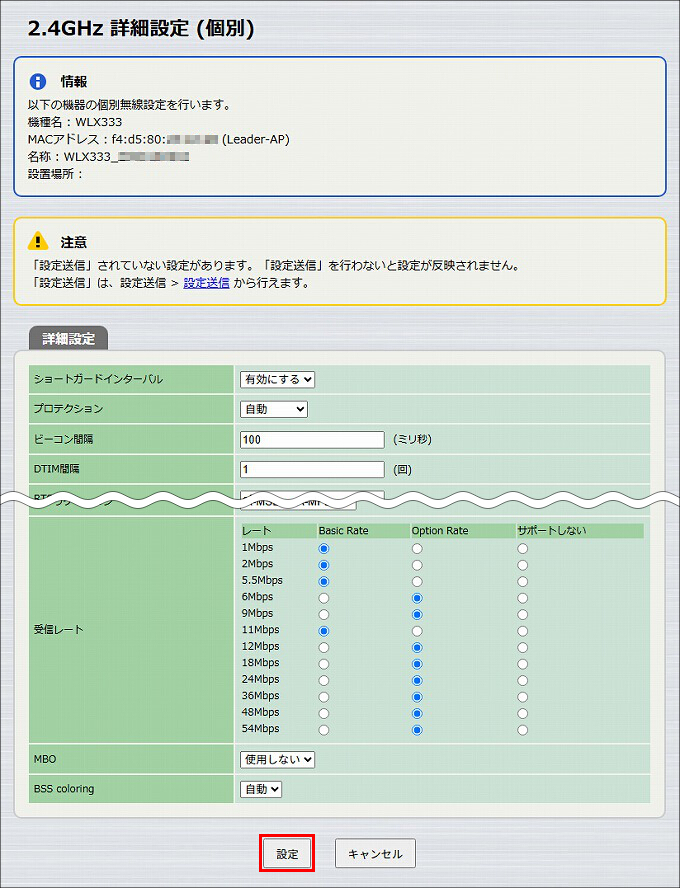Click the BSS coloring row label
The width and height of the screenshot is (680, 888).
[64, 789]
